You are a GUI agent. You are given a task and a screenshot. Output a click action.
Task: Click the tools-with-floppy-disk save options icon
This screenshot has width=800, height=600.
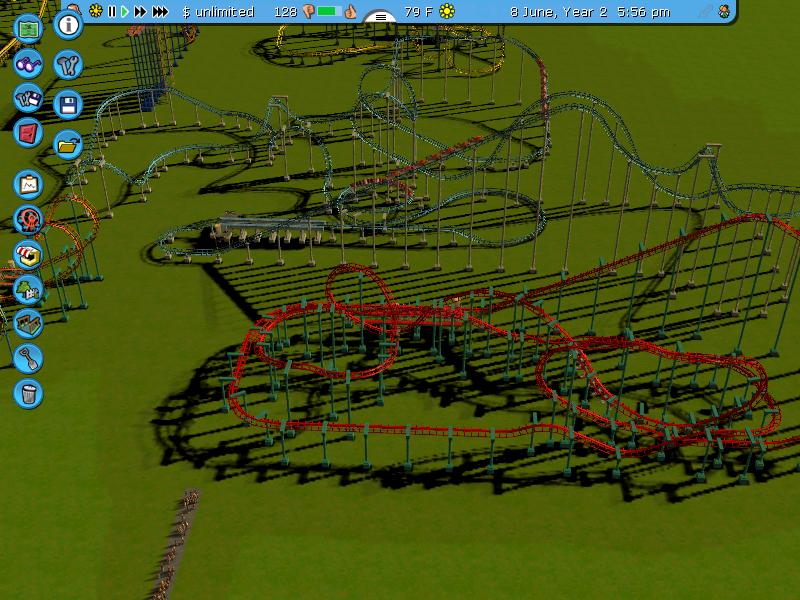[28, 98]
